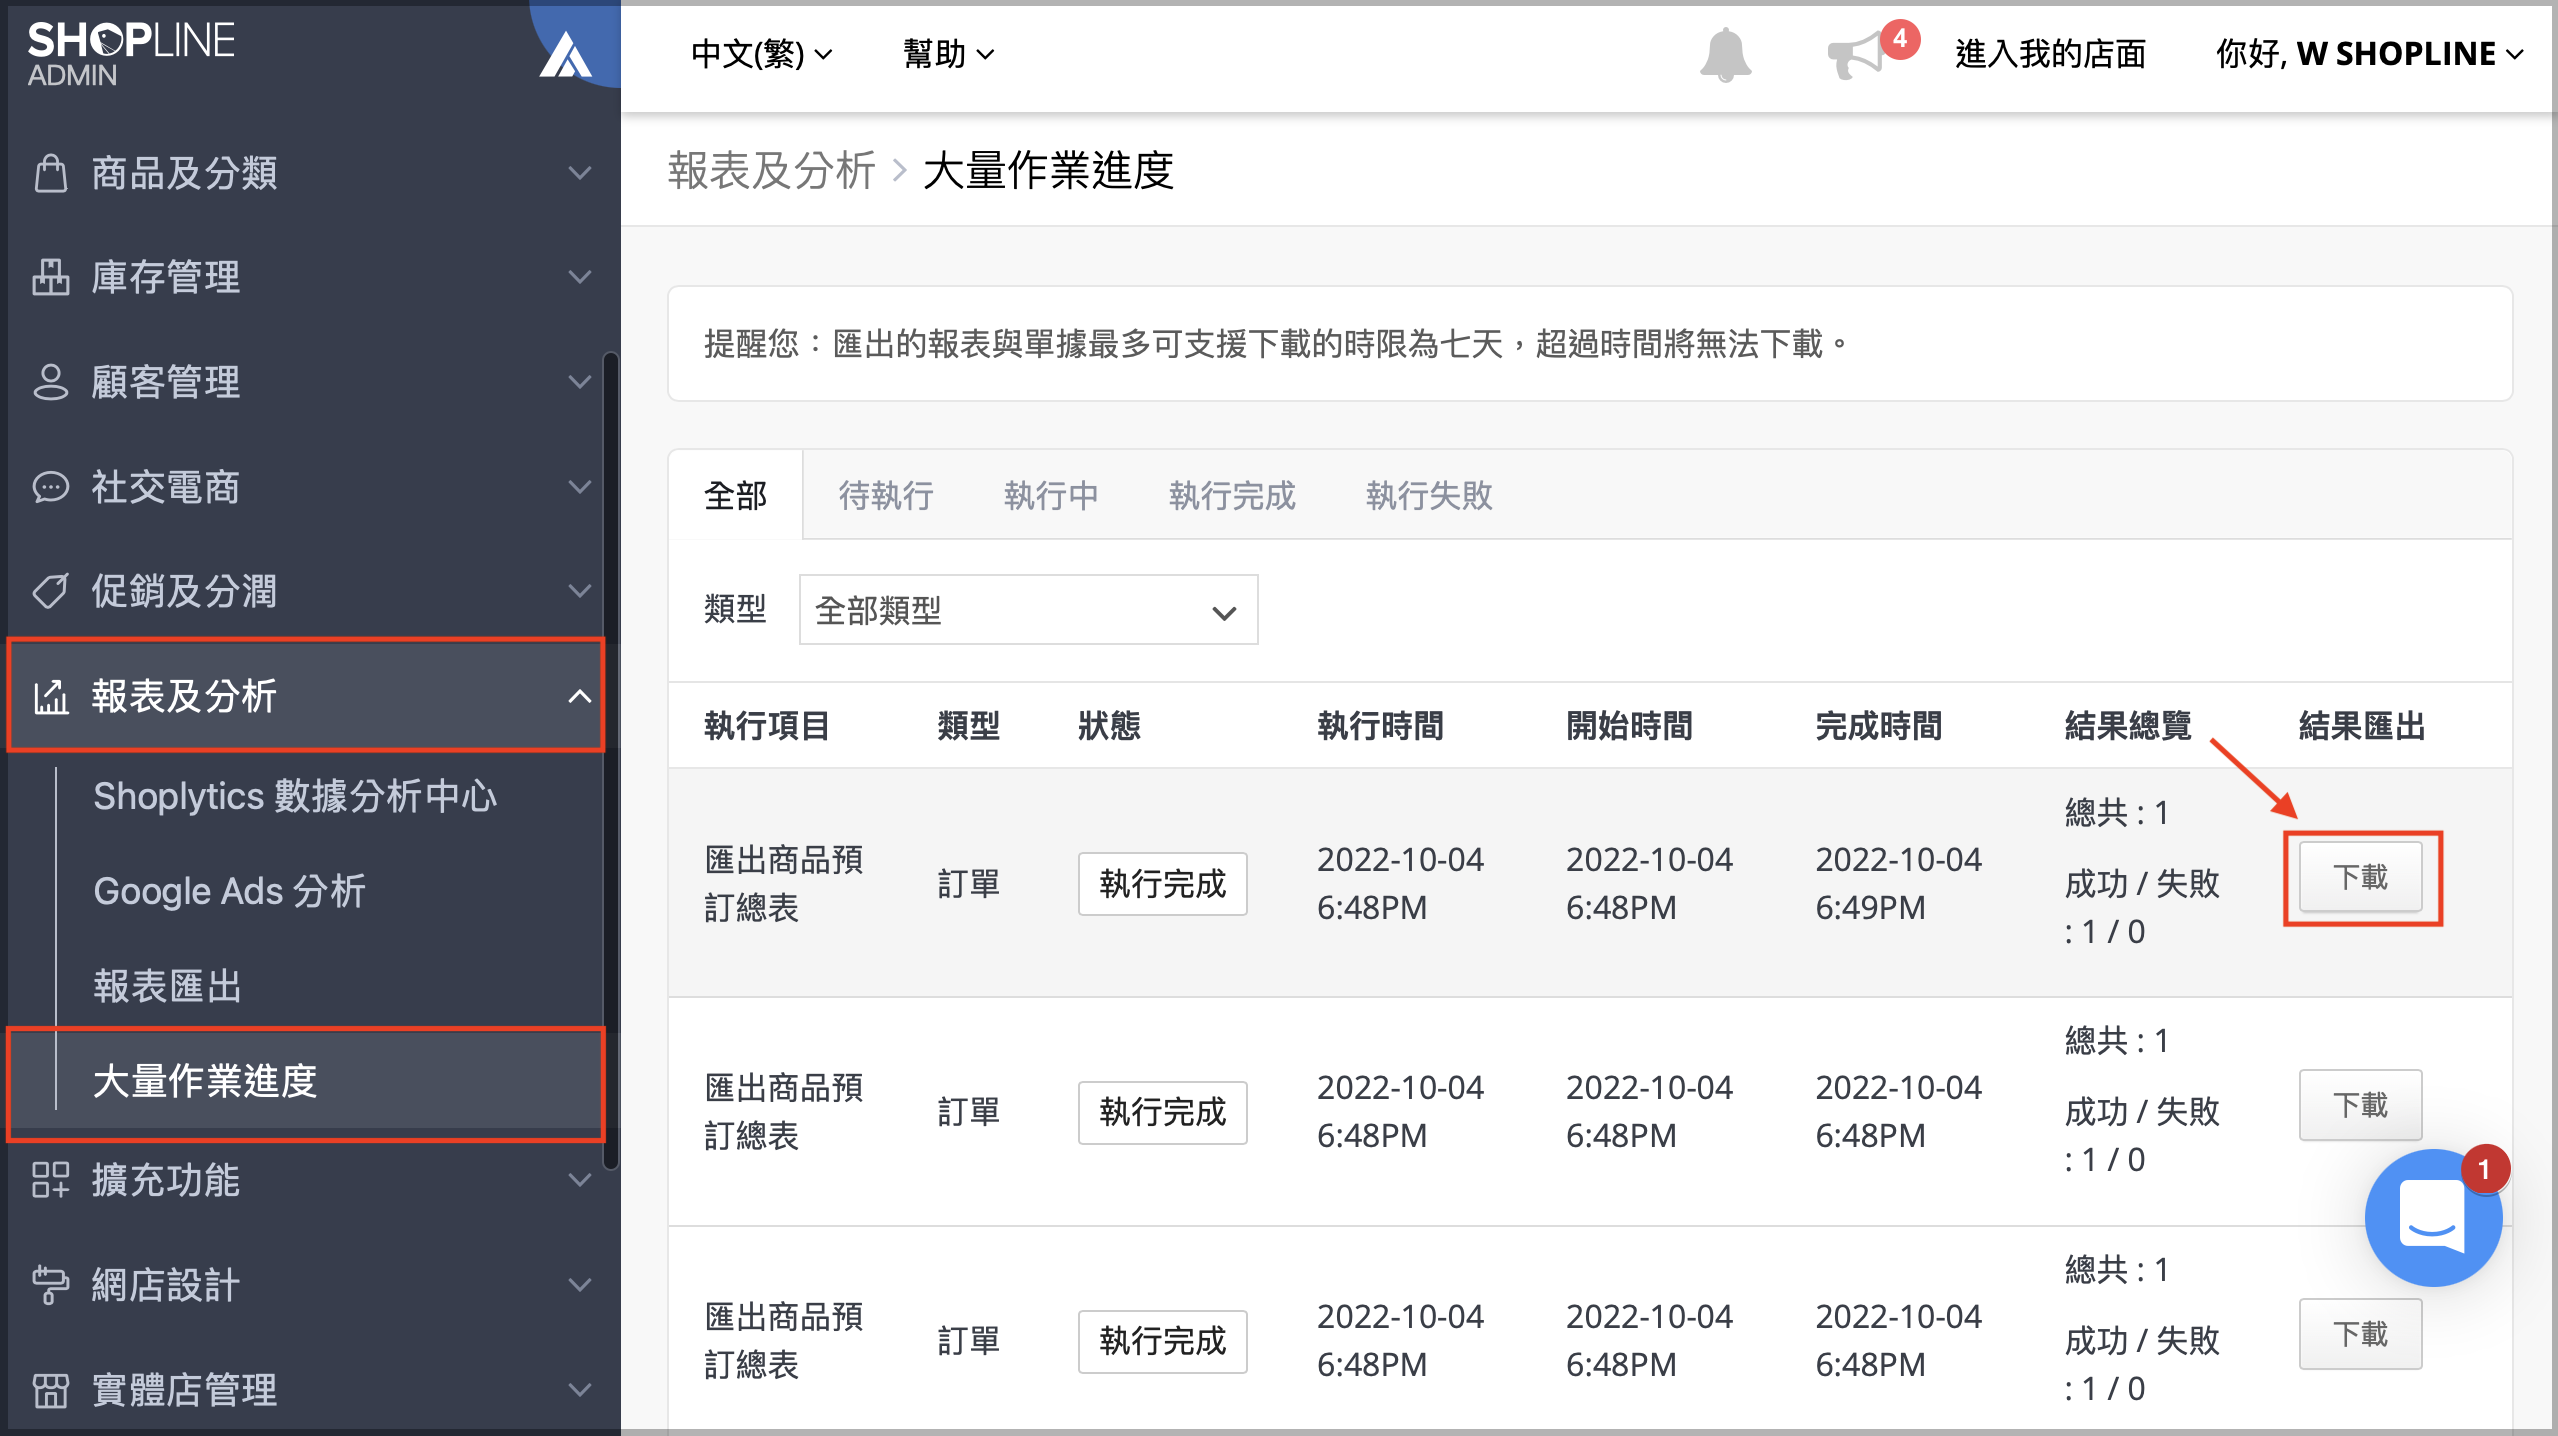This screenshot has height=1436, width=2558.
Task: Open the 中文(繁) language dropdown
Action: pyautogui.click(x=761, y=54)
